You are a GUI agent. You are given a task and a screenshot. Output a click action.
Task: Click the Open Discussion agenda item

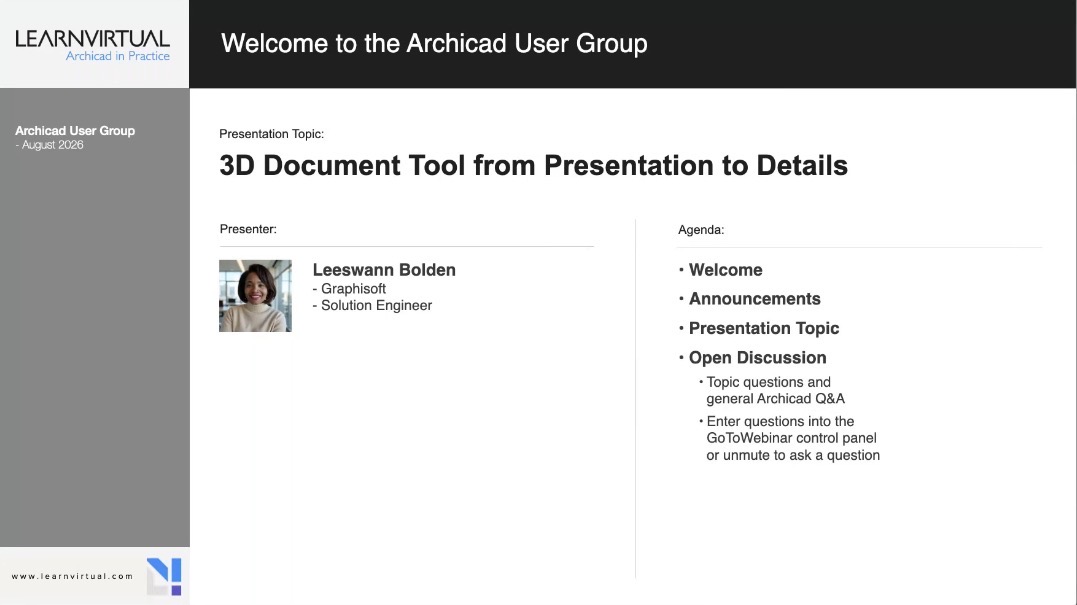click(758, 358)
